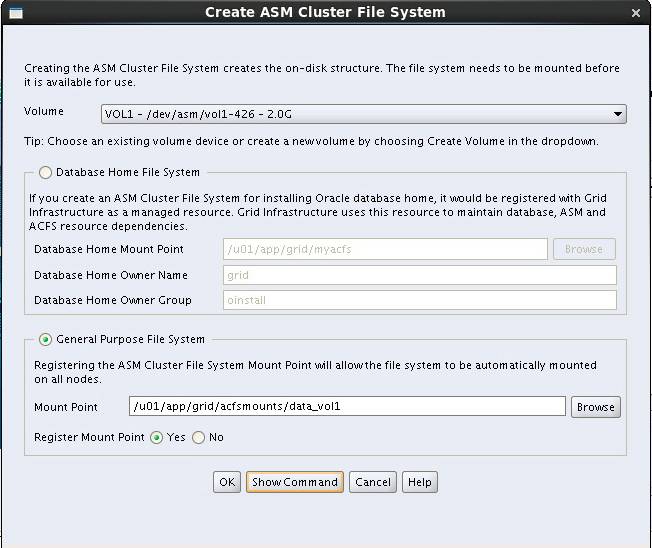652x548 pixels.
Task: Cancel the file system creation
Action: click(373, 482)
